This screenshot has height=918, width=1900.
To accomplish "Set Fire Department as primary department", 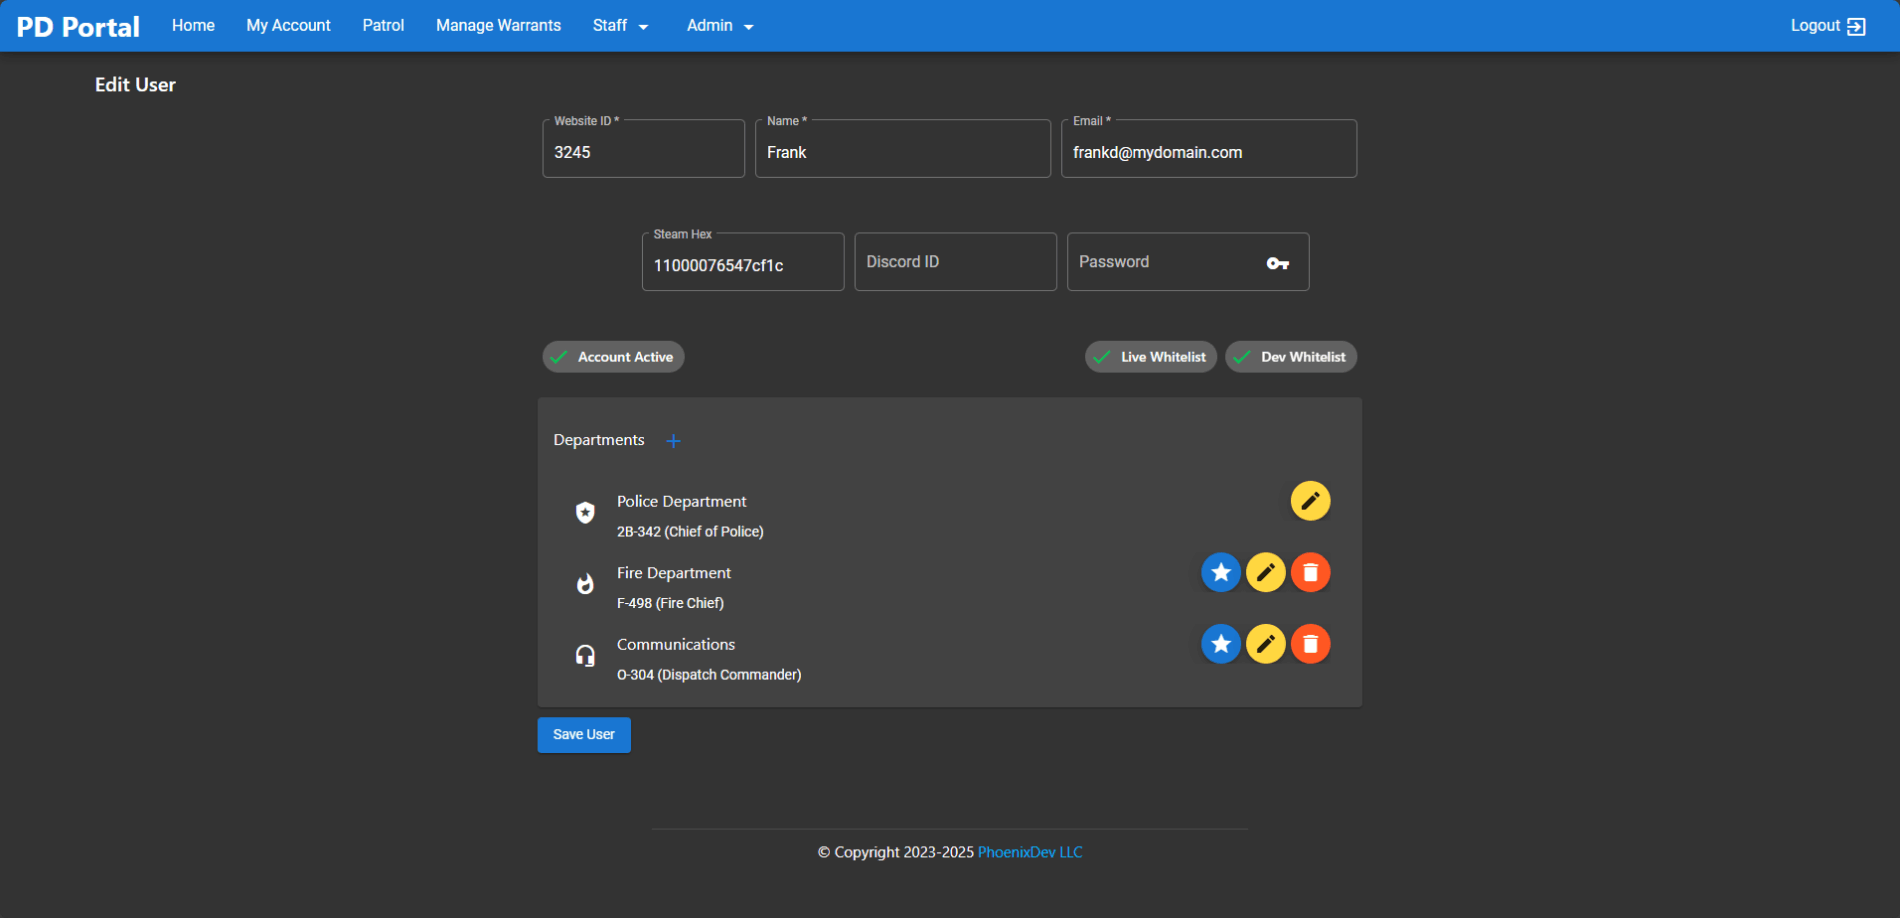I will pos(1221,572).
